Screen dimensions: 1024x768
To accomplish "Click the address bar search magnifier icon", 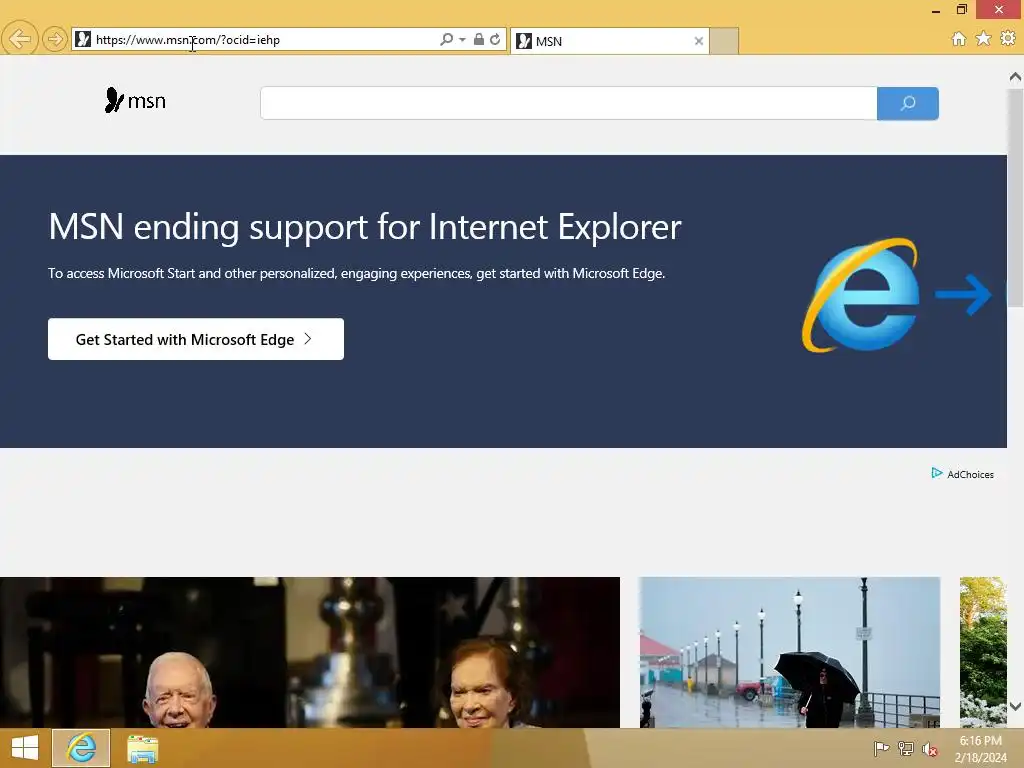I will pyautogui.click(x=446, y=39).
